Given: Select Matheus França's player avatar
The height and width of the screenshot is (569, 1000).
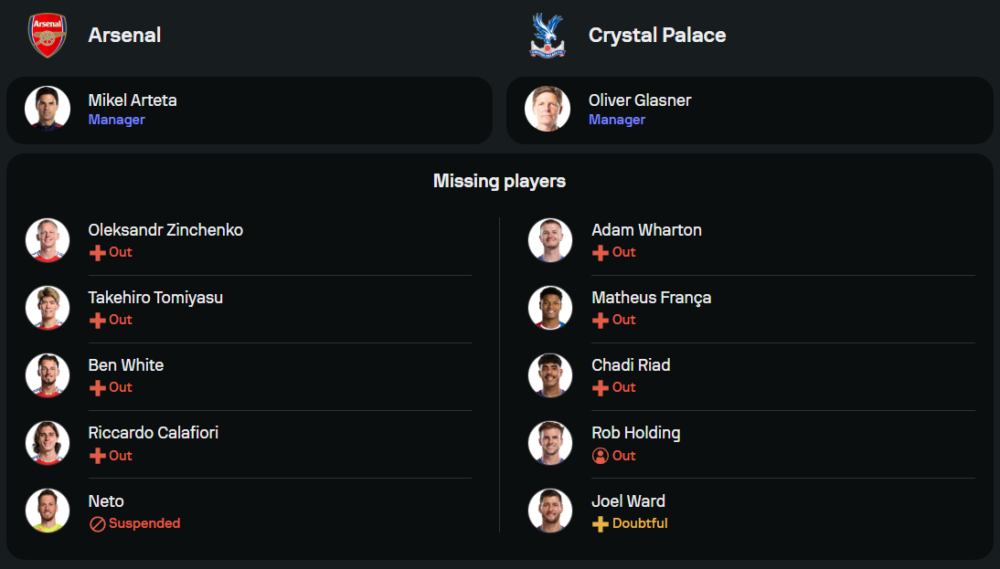Looking at the screenshot, I should [x=550, y=308].
